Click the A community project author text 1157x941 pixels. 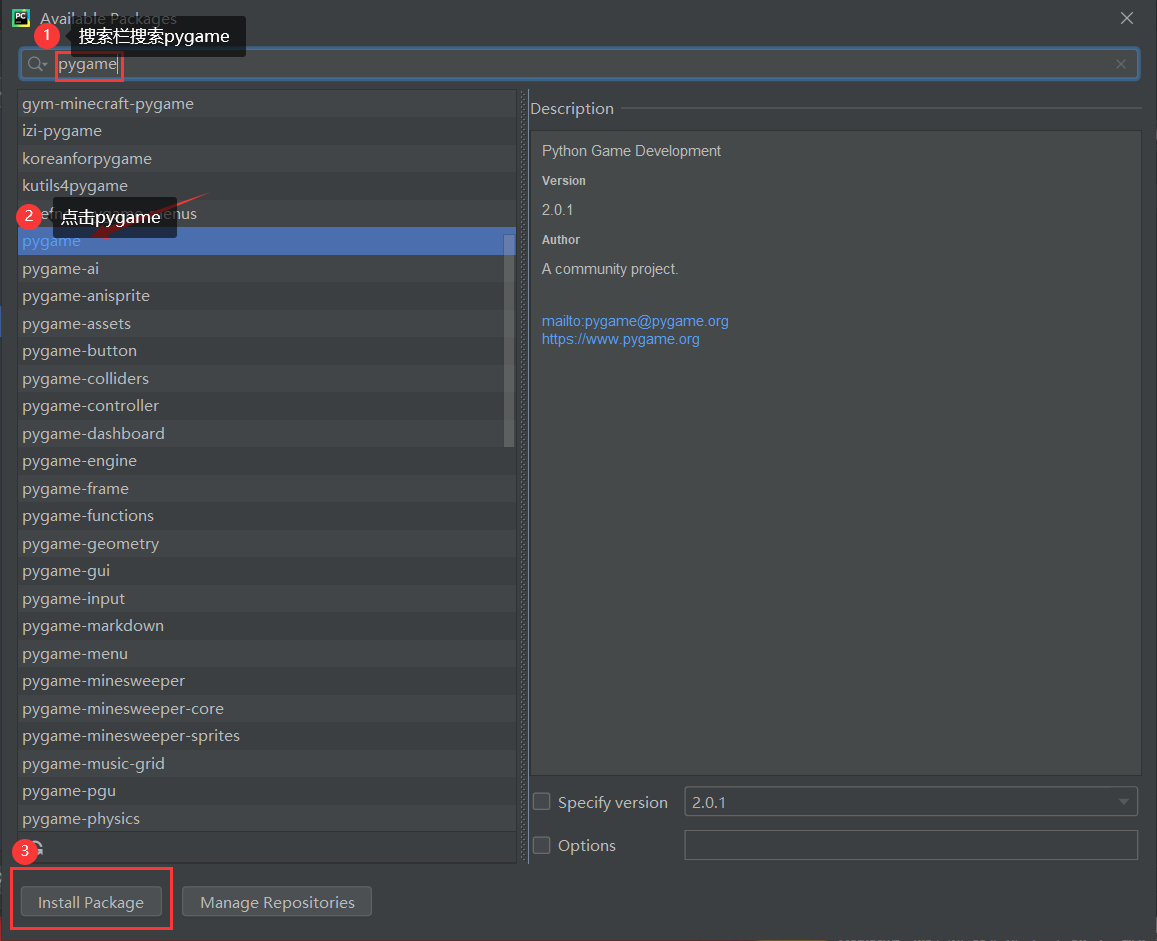coord(609,269)
